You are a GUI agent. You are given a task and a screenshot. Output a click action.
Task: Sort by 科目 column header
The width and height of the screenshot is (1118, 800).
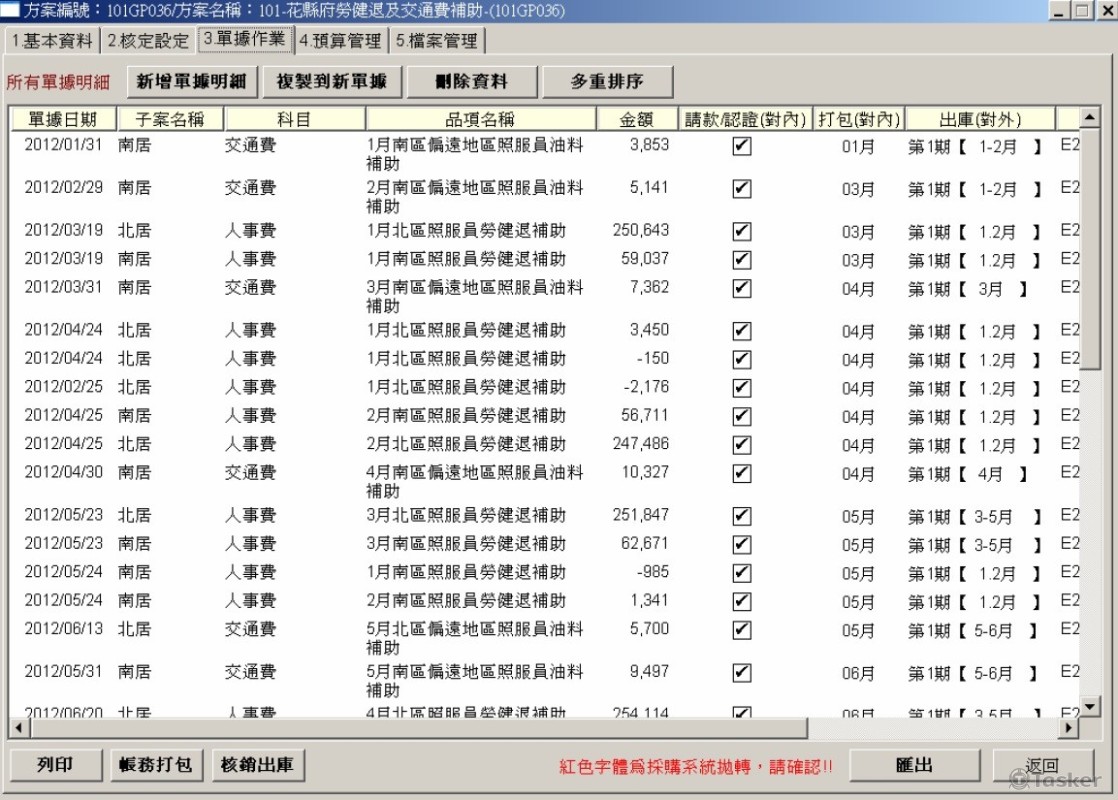tap(294, 119)
